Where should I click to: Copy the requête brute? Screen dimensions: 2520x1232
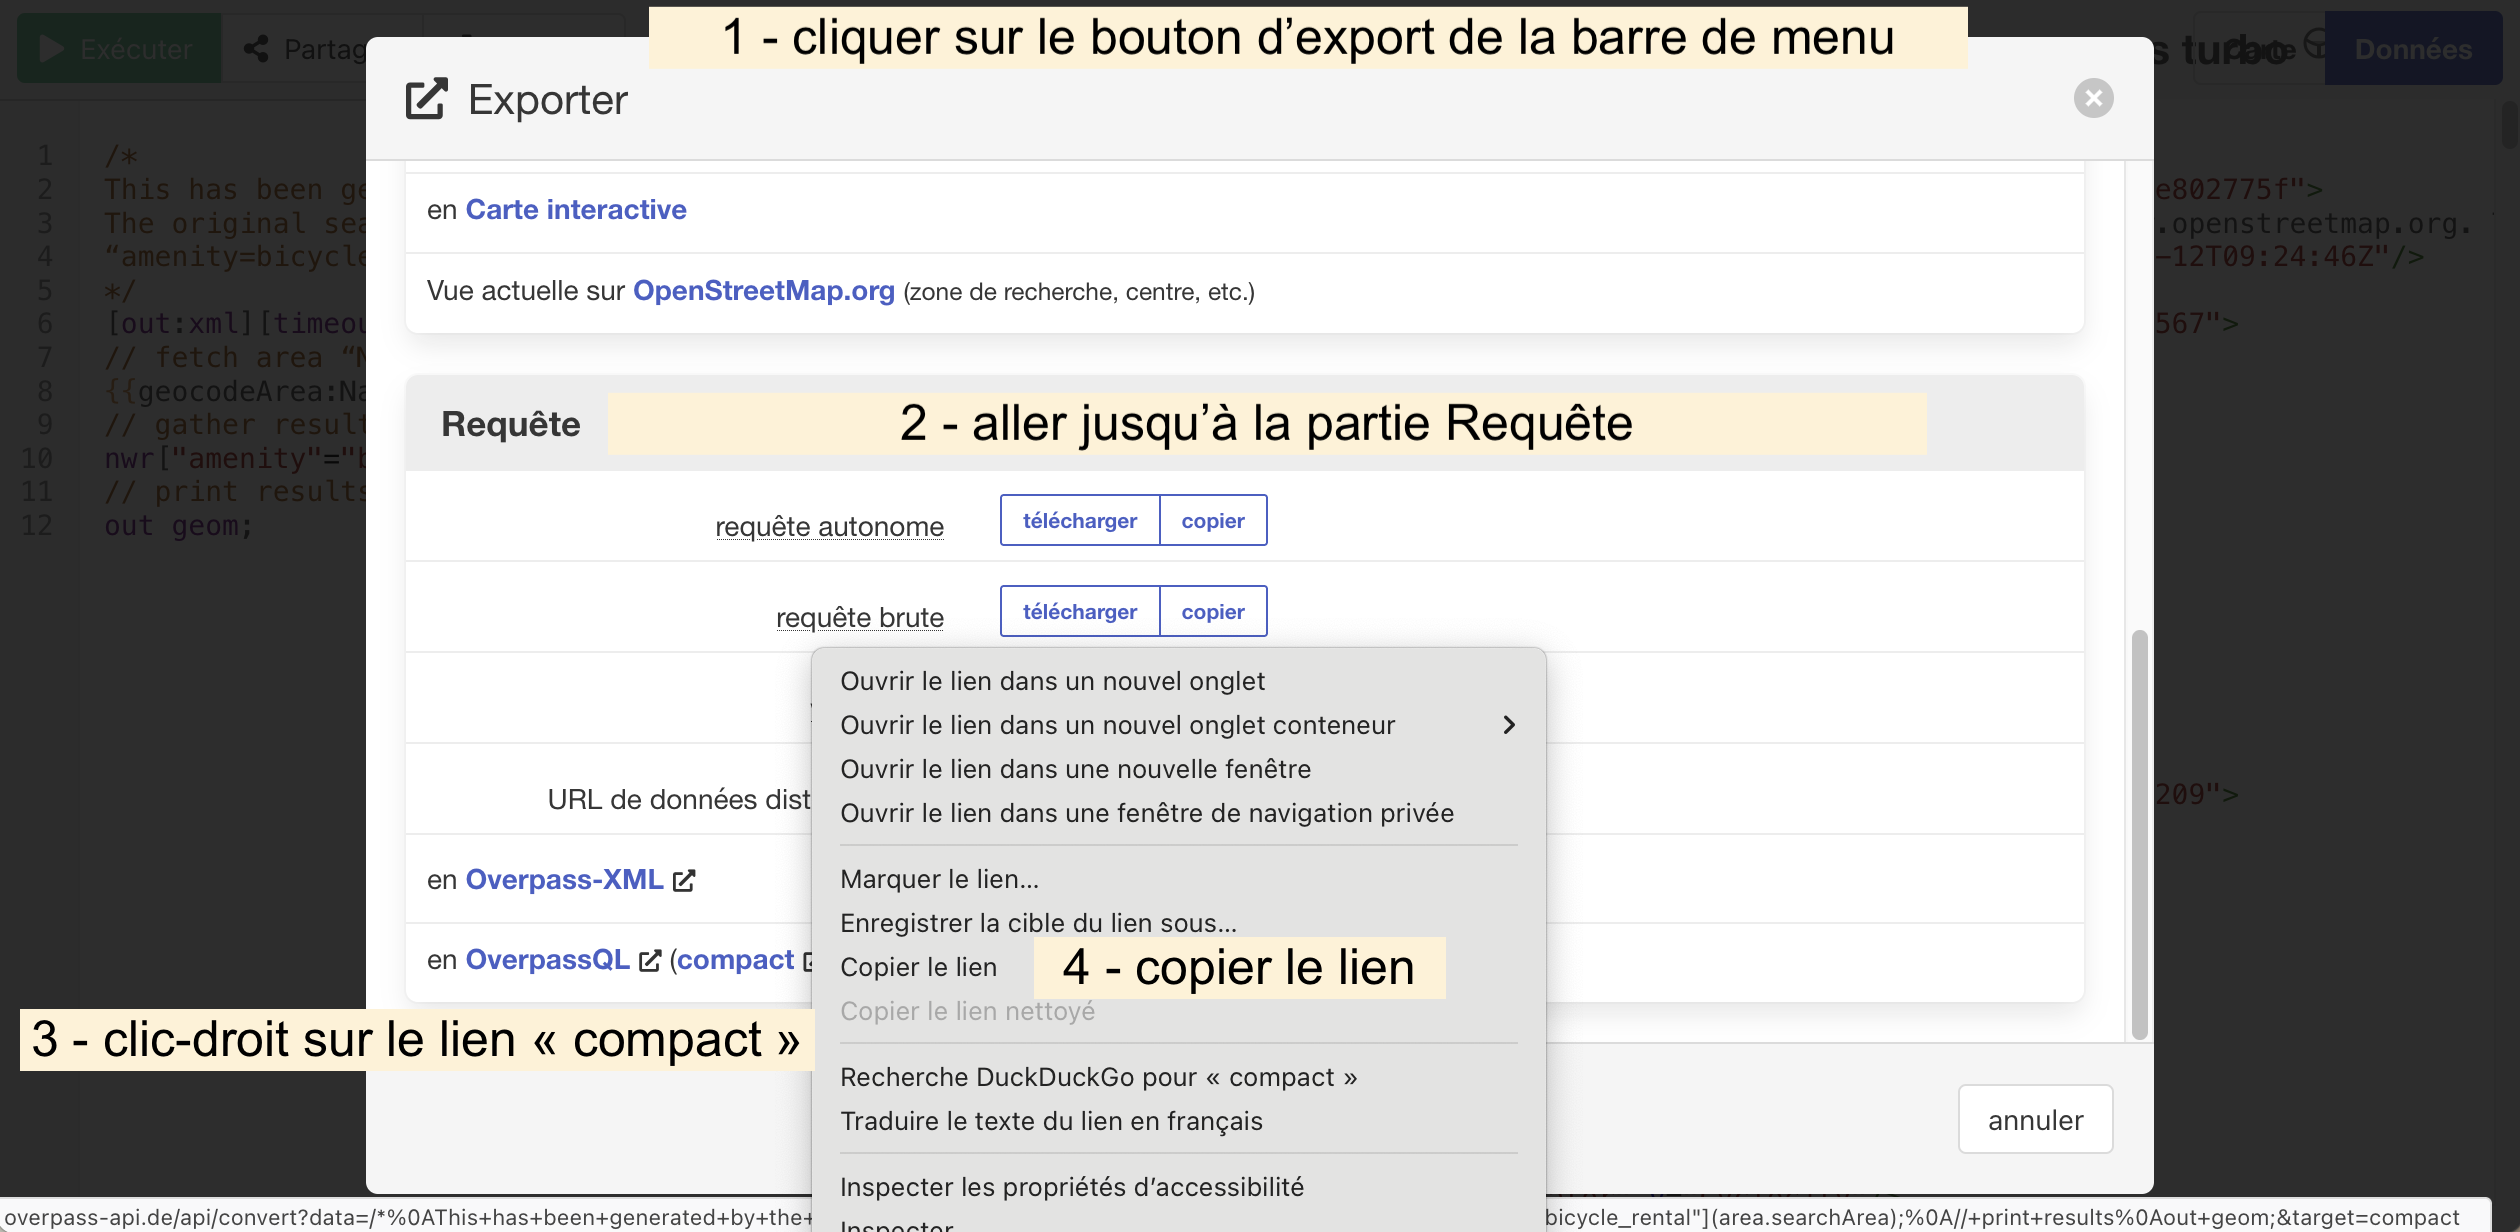point(1213,611)
